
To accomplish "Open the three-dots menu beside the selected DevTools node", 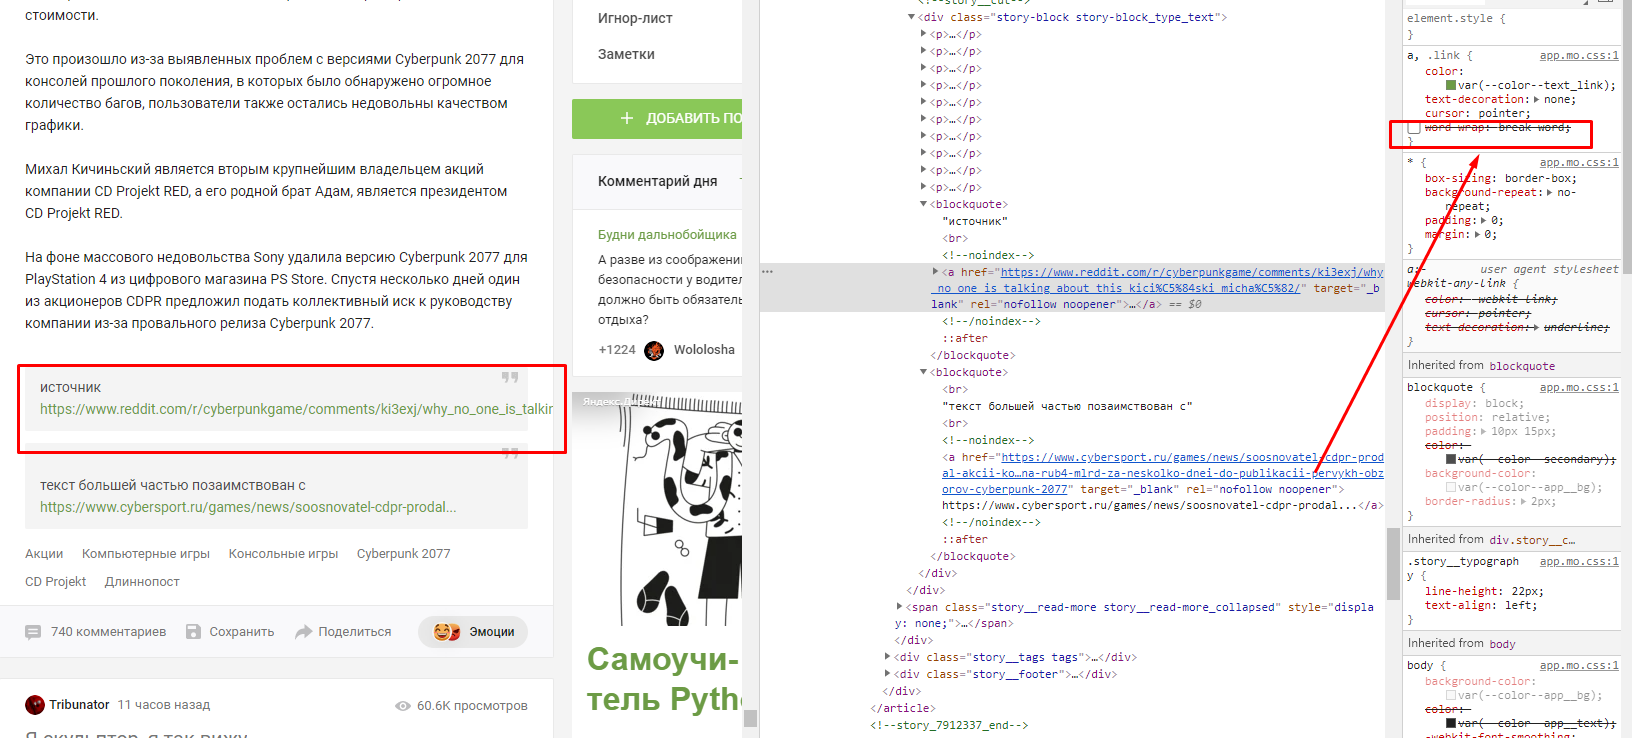I will tap(767, 272).
